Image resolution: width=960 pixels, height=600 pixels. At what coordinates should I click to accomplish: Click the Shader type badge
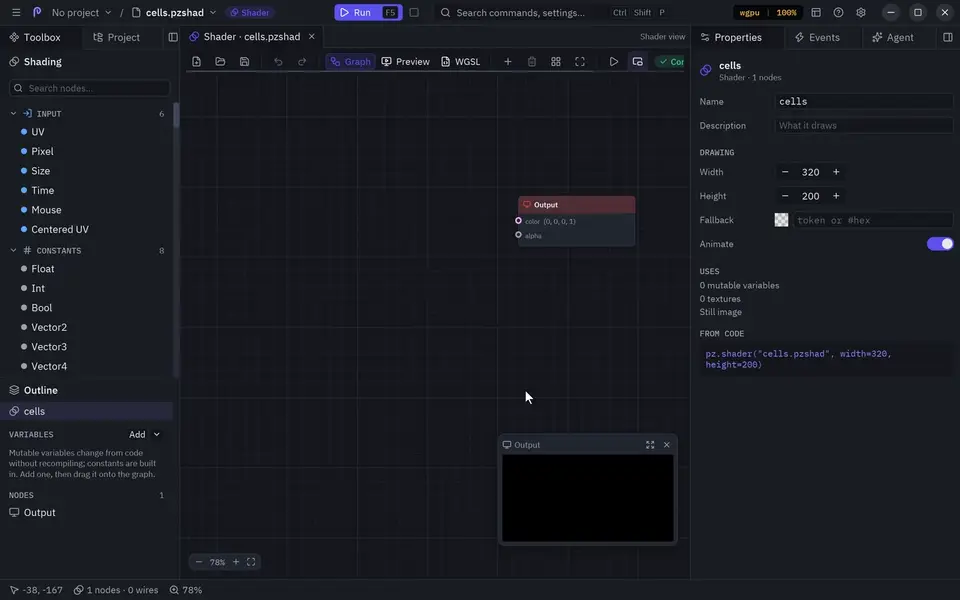tap(249, 12)
